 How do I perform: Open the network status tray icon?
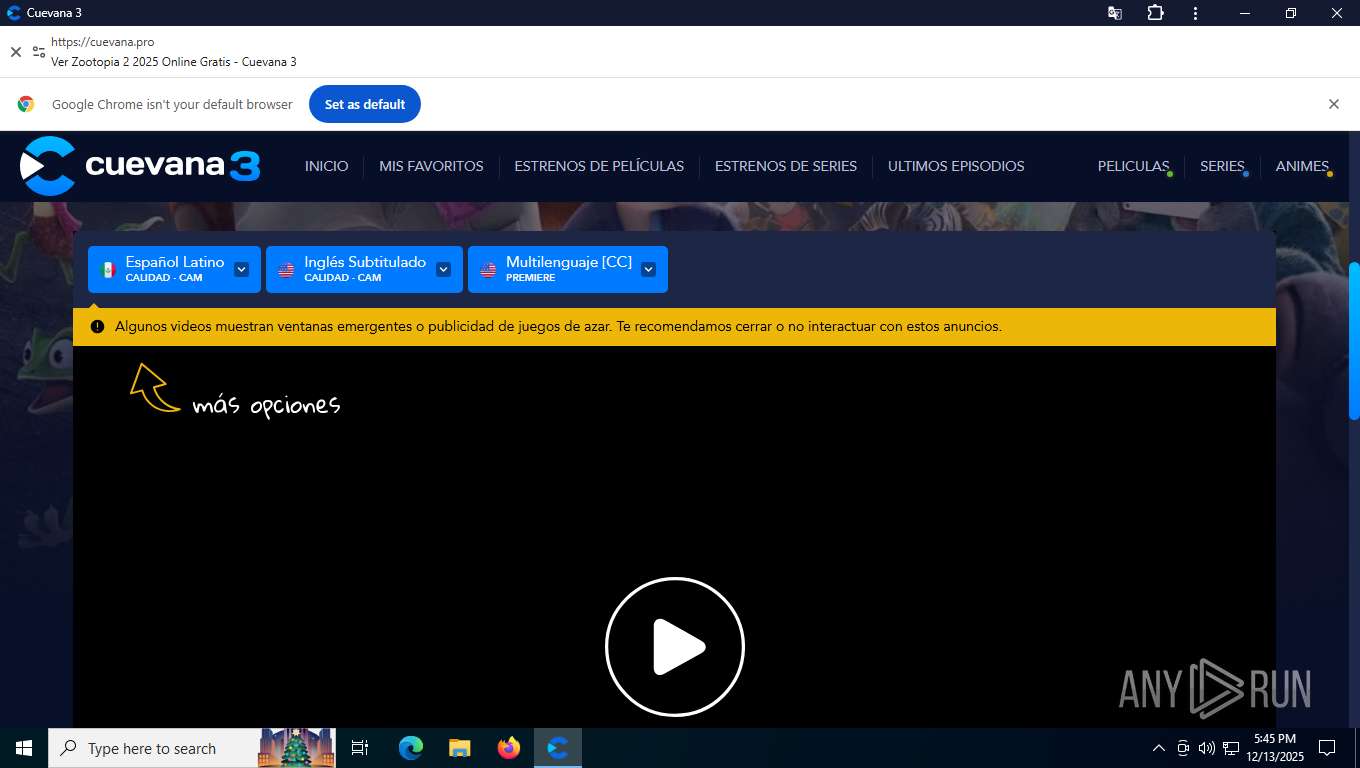click(1231, 748)
